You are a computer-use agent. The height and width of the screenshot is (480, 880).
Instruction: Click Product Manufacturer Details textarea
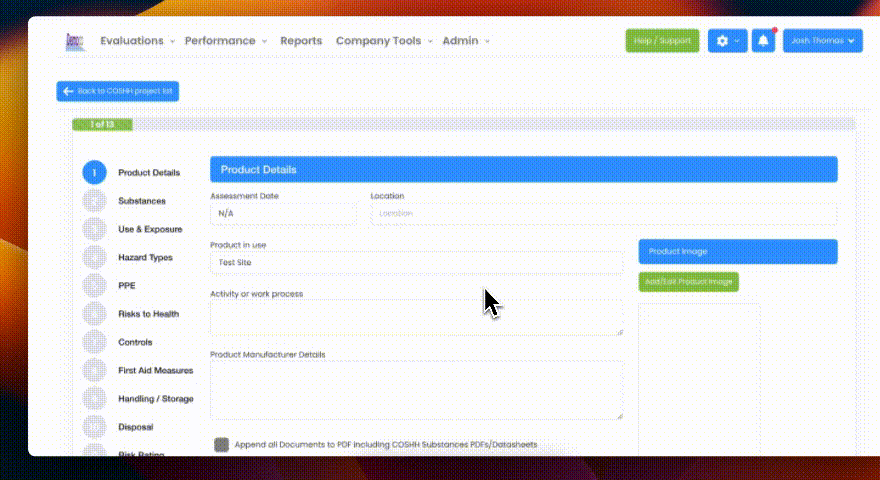point(416,390)
